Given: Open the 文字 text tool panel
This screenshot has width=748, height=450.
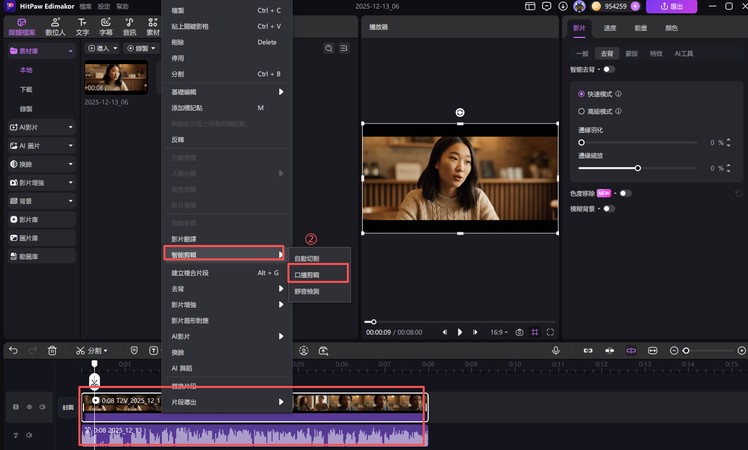Looking at the screenshot, I should tap(82, 27).
